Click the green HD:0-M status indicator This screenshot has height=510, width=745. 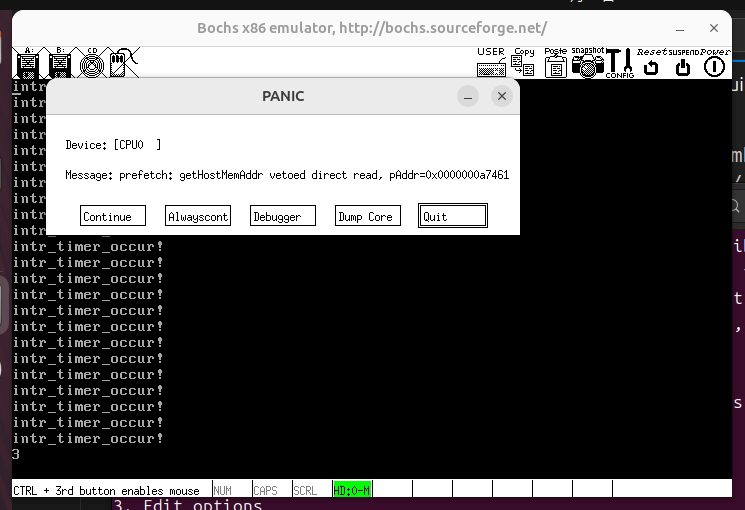coord(352,490)
